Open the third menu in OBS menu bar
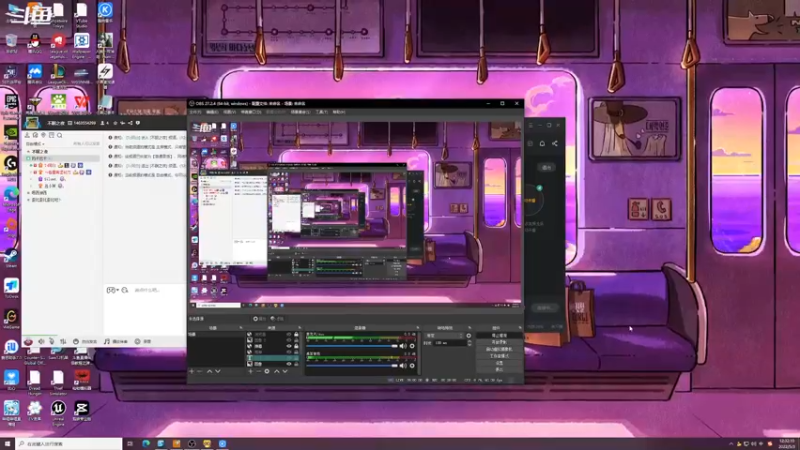 tap(230, 112)
